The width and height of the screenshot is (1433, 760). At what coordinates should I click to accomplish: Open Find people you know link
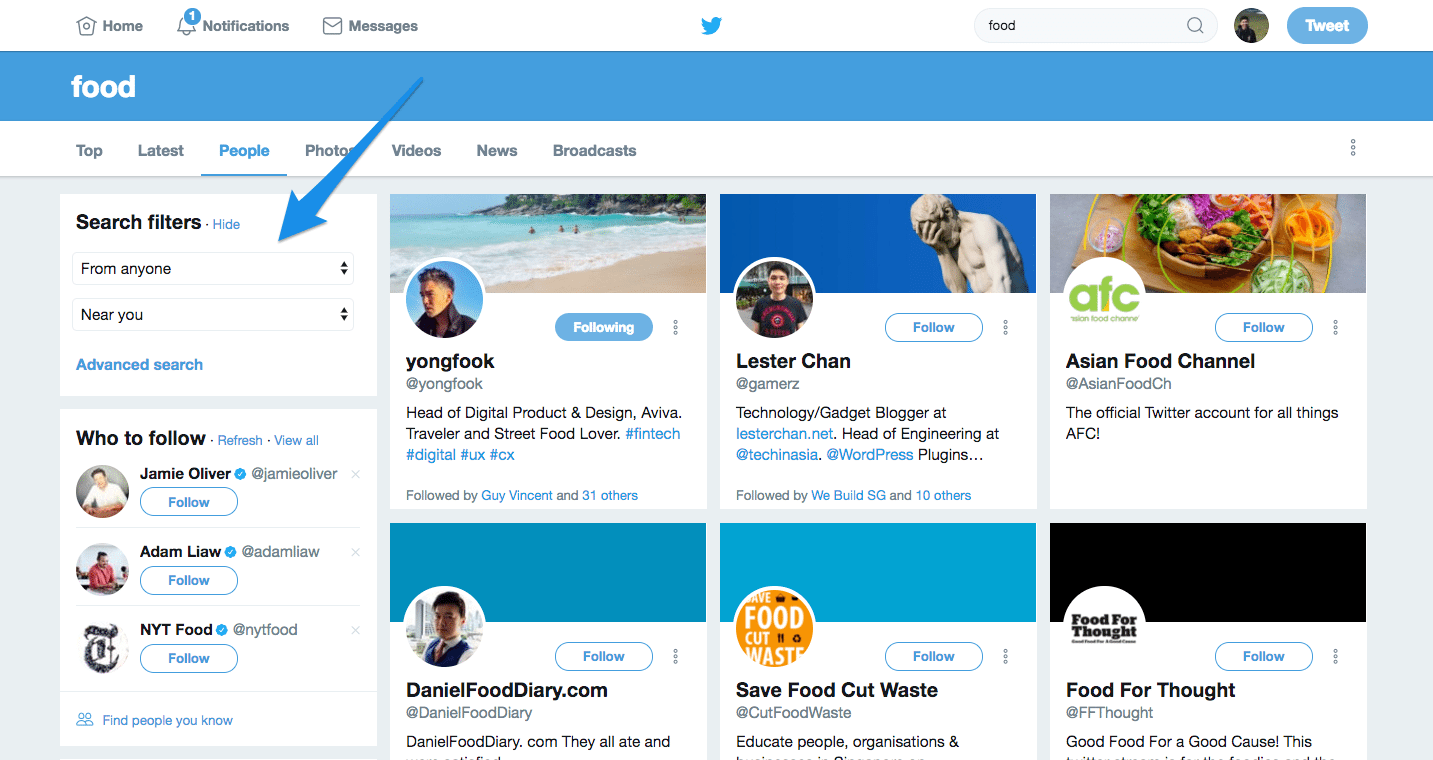[167, 720]
